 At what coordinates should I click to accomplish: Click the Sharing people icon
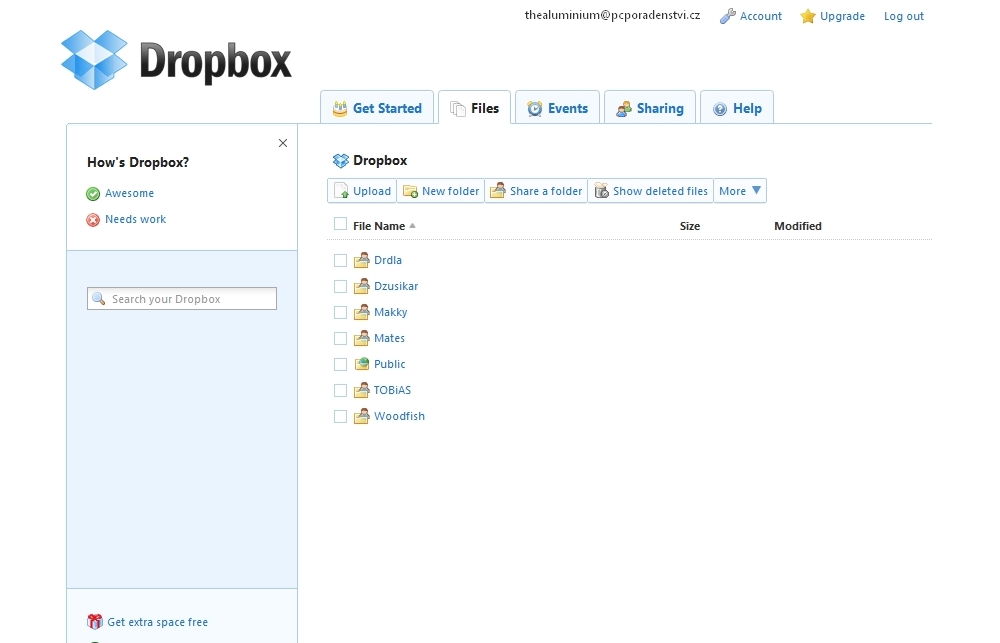624,109
